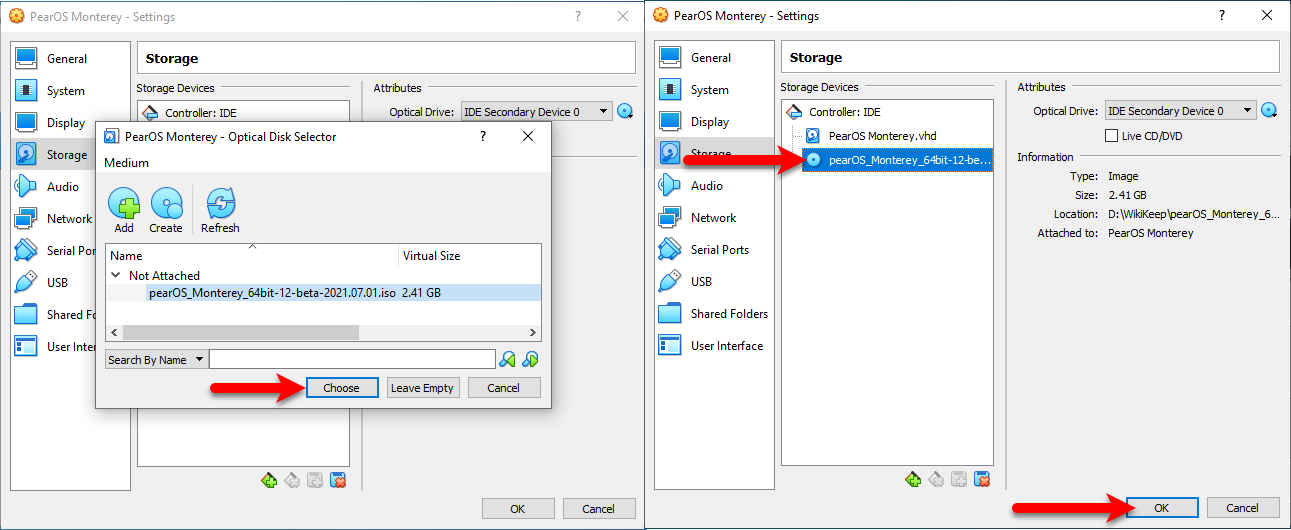Select Controller: IDE in the right window
The image size is (1291, 530).
tap(844, 112)
